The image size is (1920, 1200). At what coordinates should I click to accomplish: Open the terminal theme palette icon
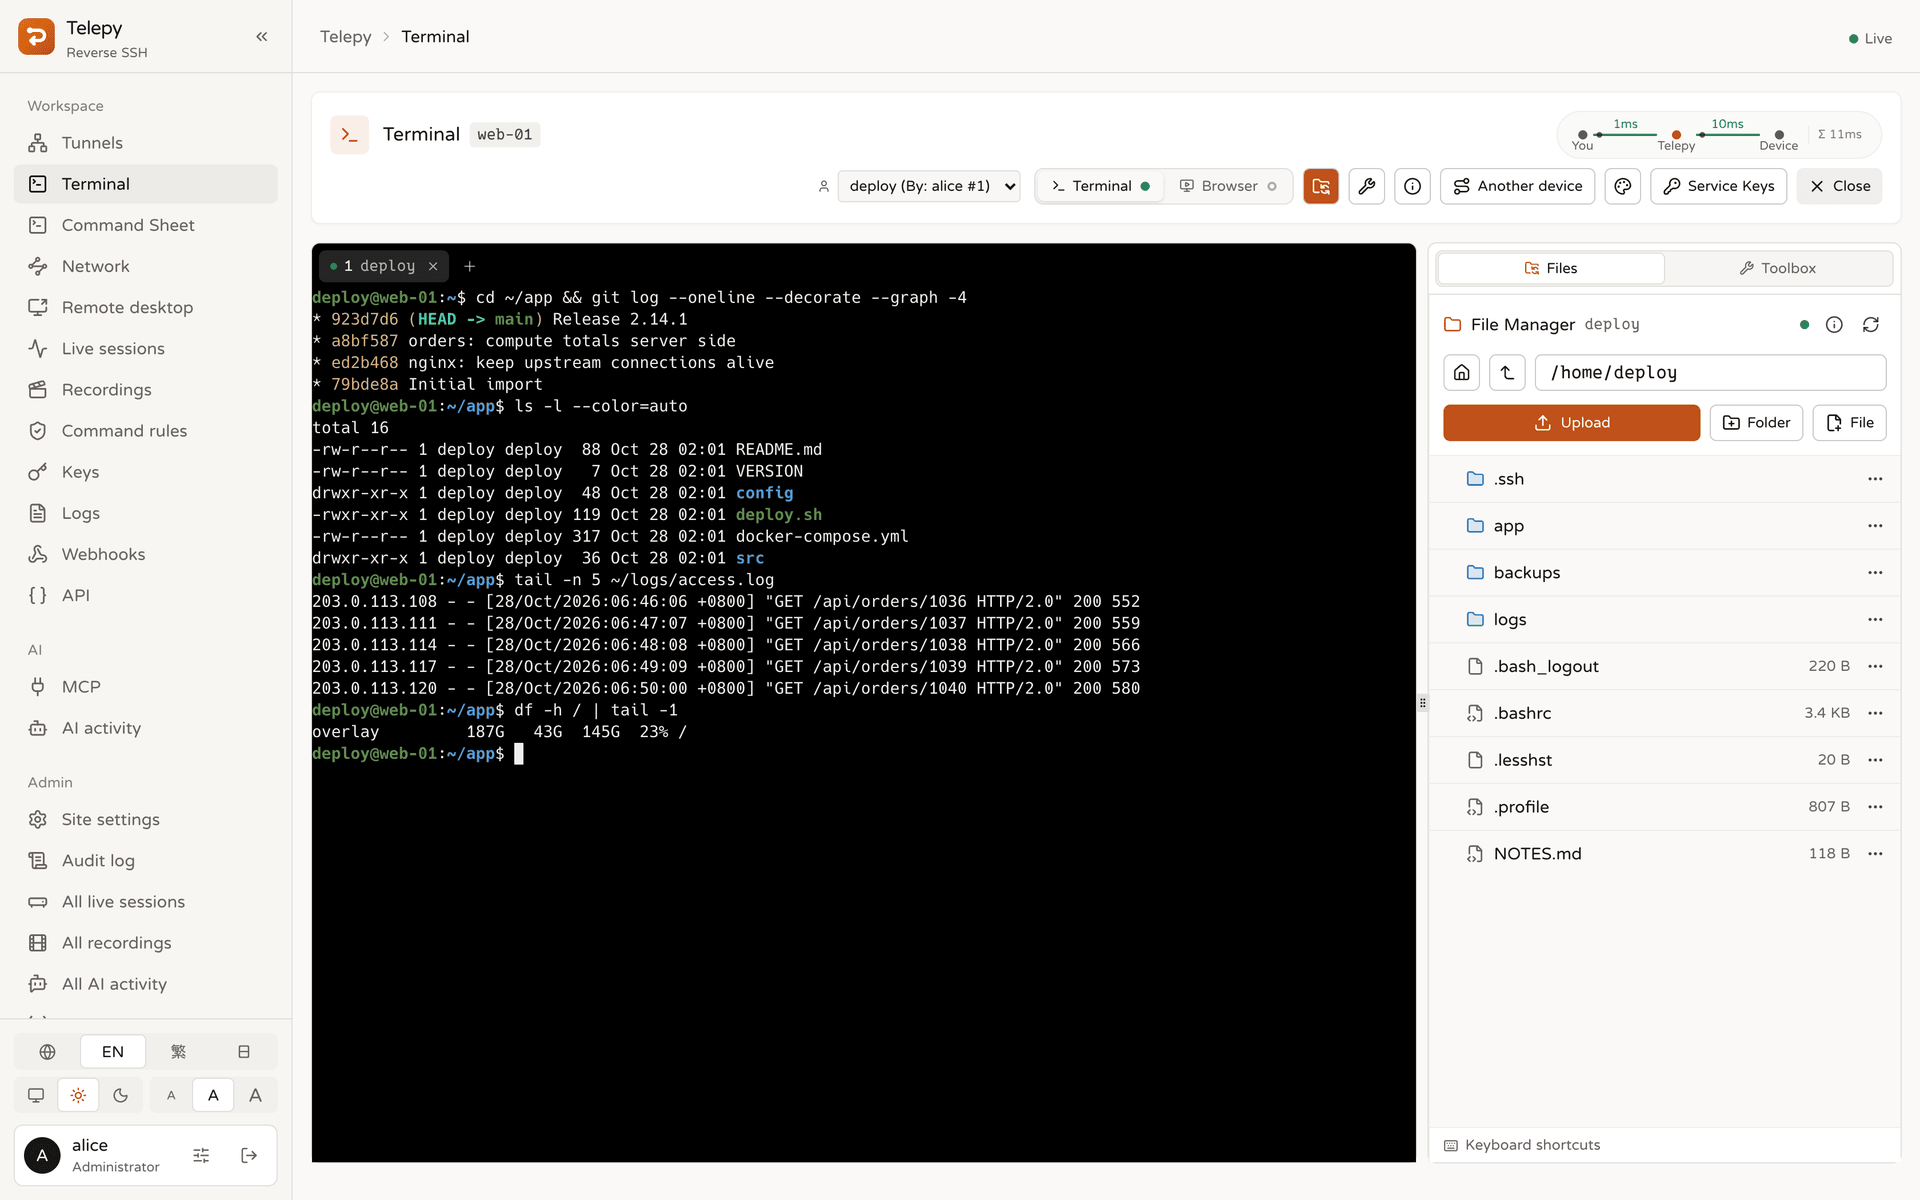[x=1623, y=186]
